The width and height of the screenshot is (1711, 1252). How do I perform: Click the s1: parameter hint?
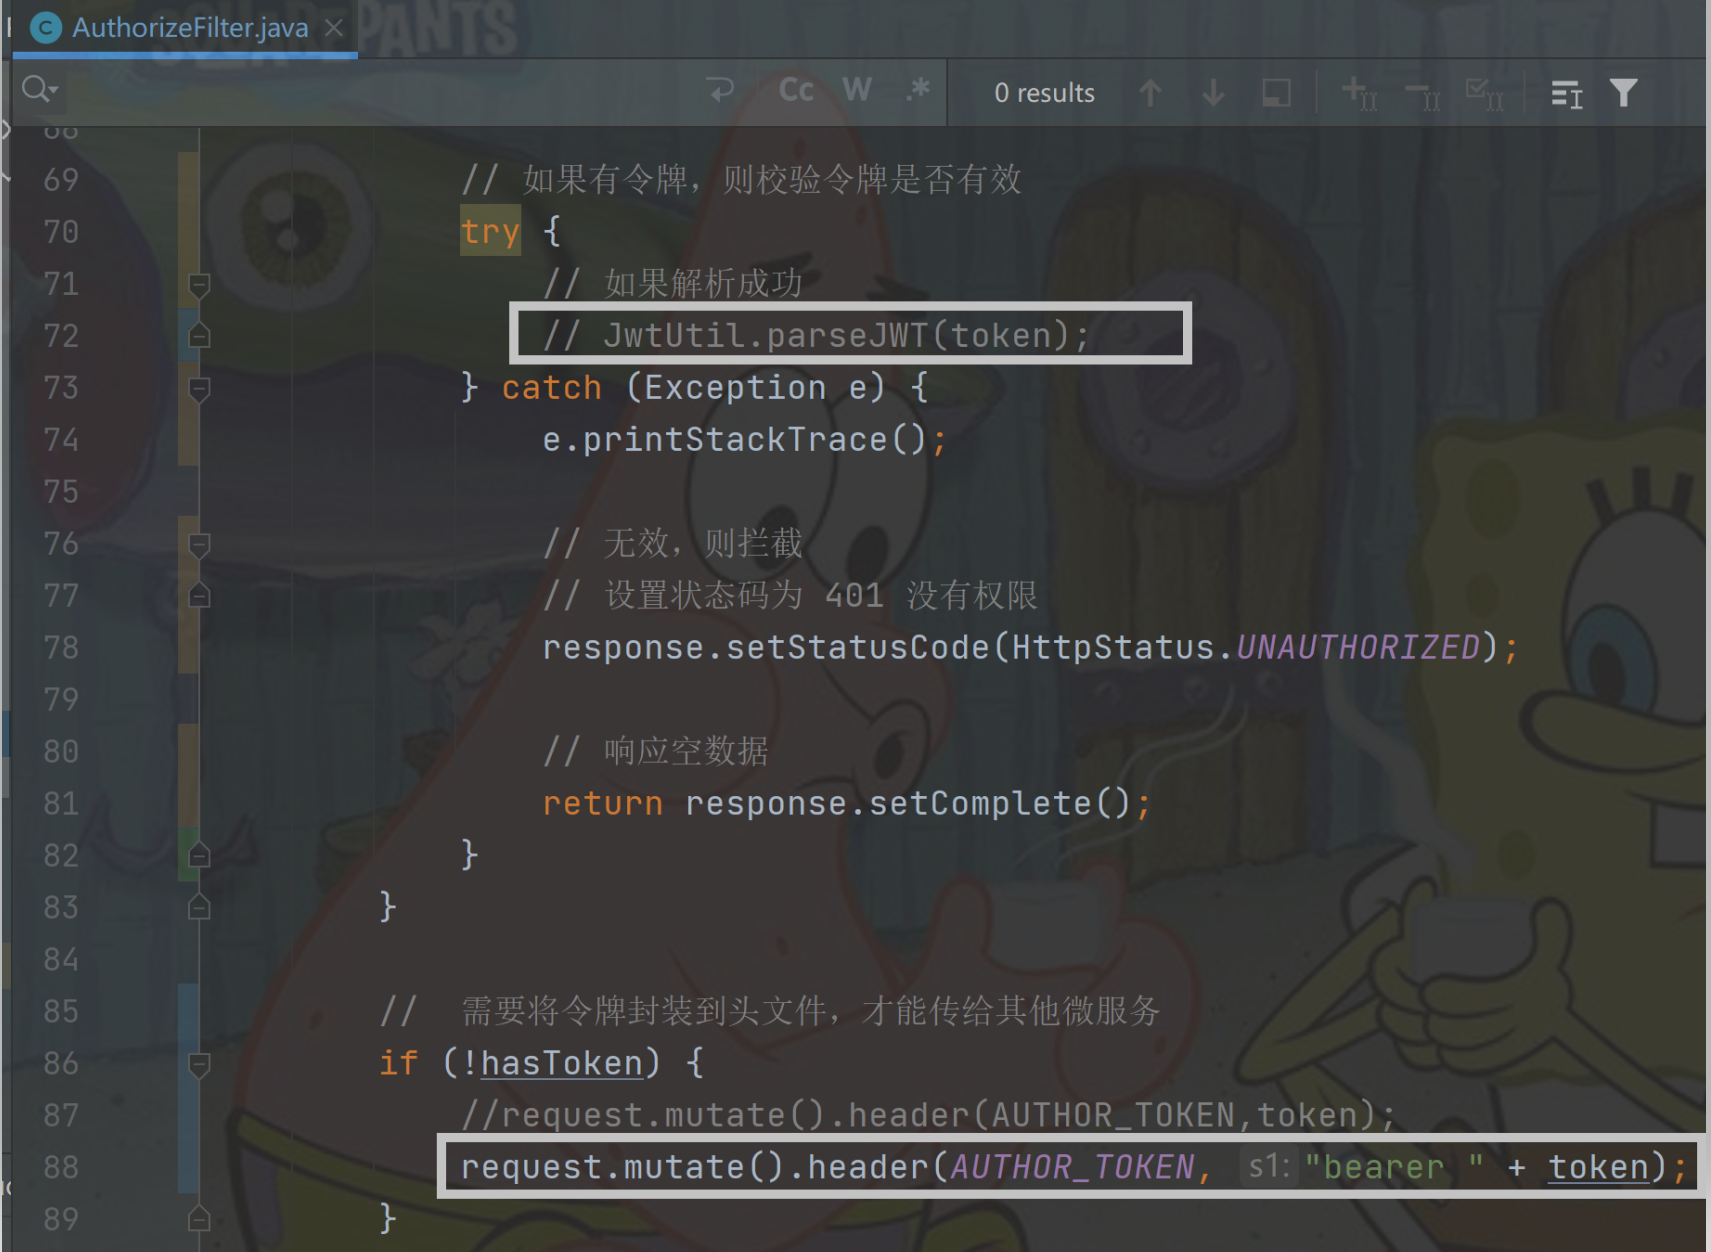1268,1167
